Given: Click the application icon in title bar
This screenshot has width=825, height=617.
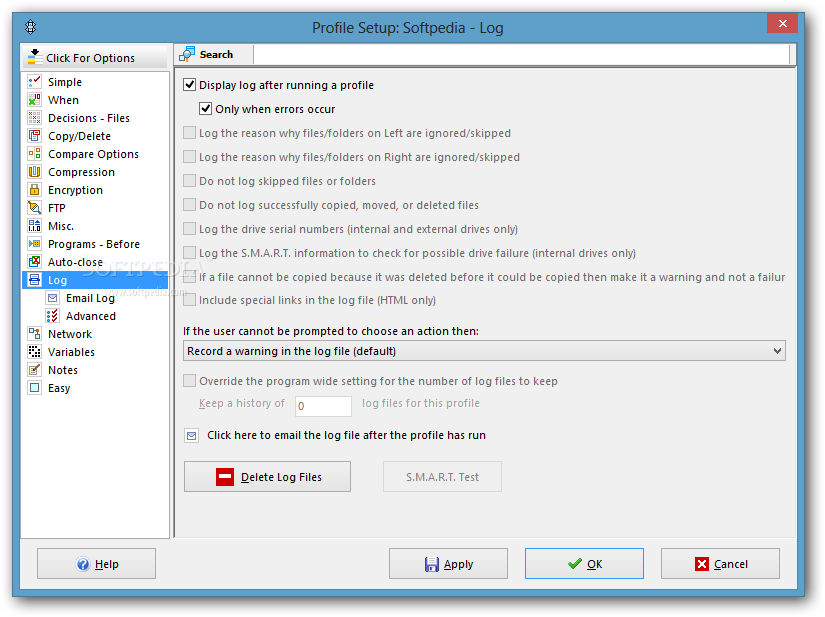Looking at the screenshot, I should click(31, 27).
